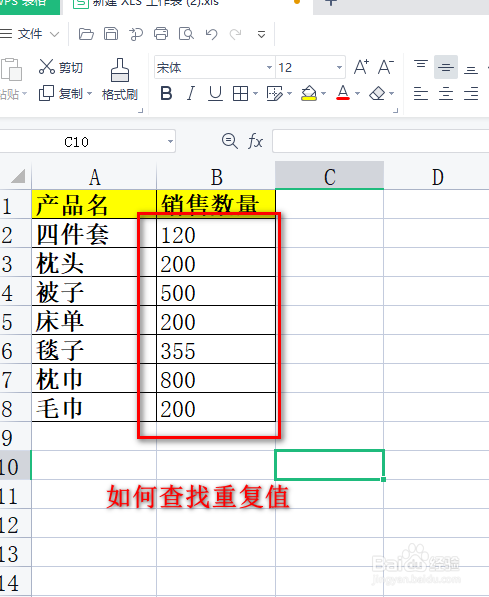Open the clipboard group dialog launcher
The width and height of the screenshot is (489, 597).
click(141, 110)
